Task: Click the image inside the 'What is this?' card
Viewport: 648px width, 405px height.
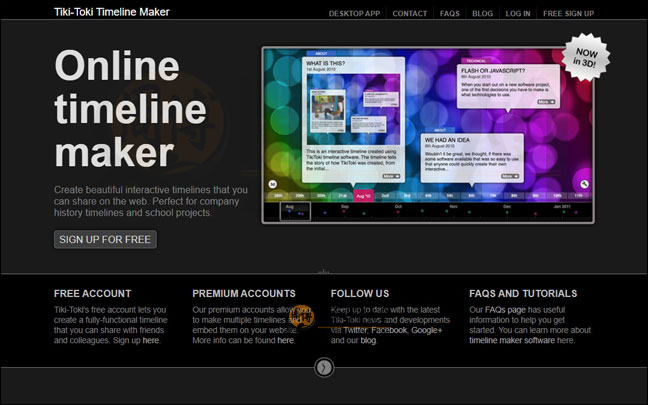Action: (353, 110)
